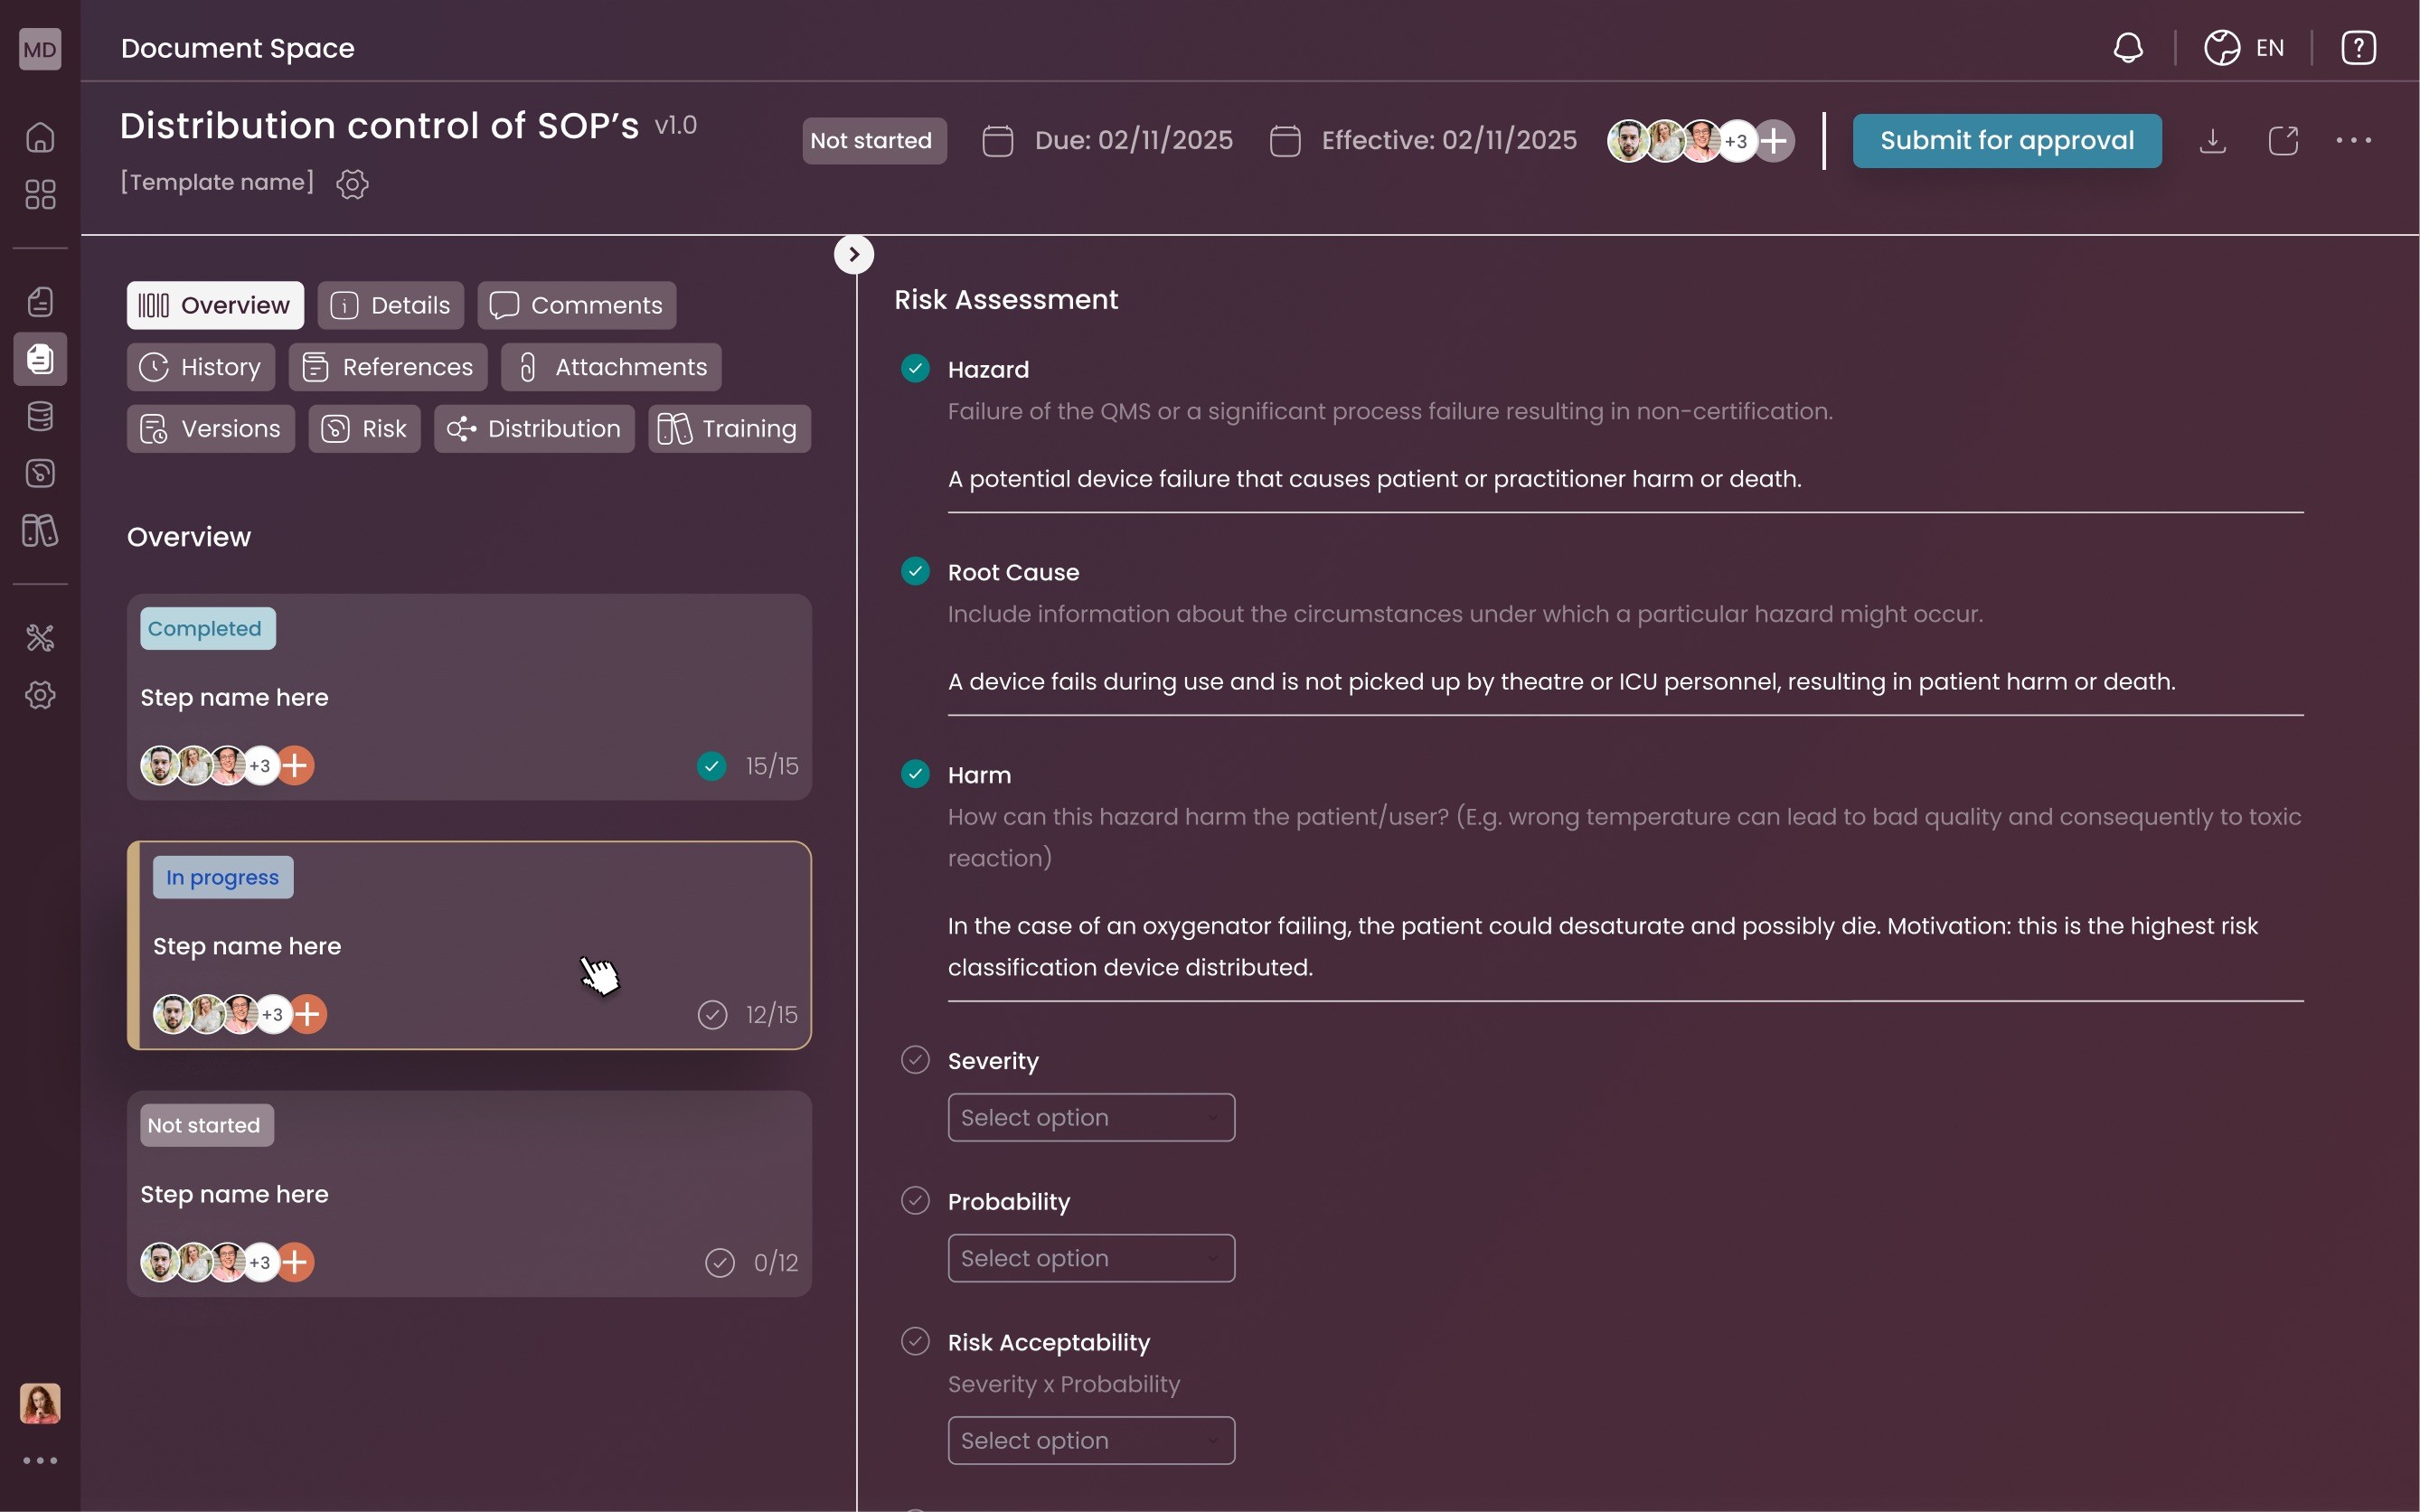Click the sidebar tools wrench icon
The image size is (2420, 1512).
coord(40,638)
